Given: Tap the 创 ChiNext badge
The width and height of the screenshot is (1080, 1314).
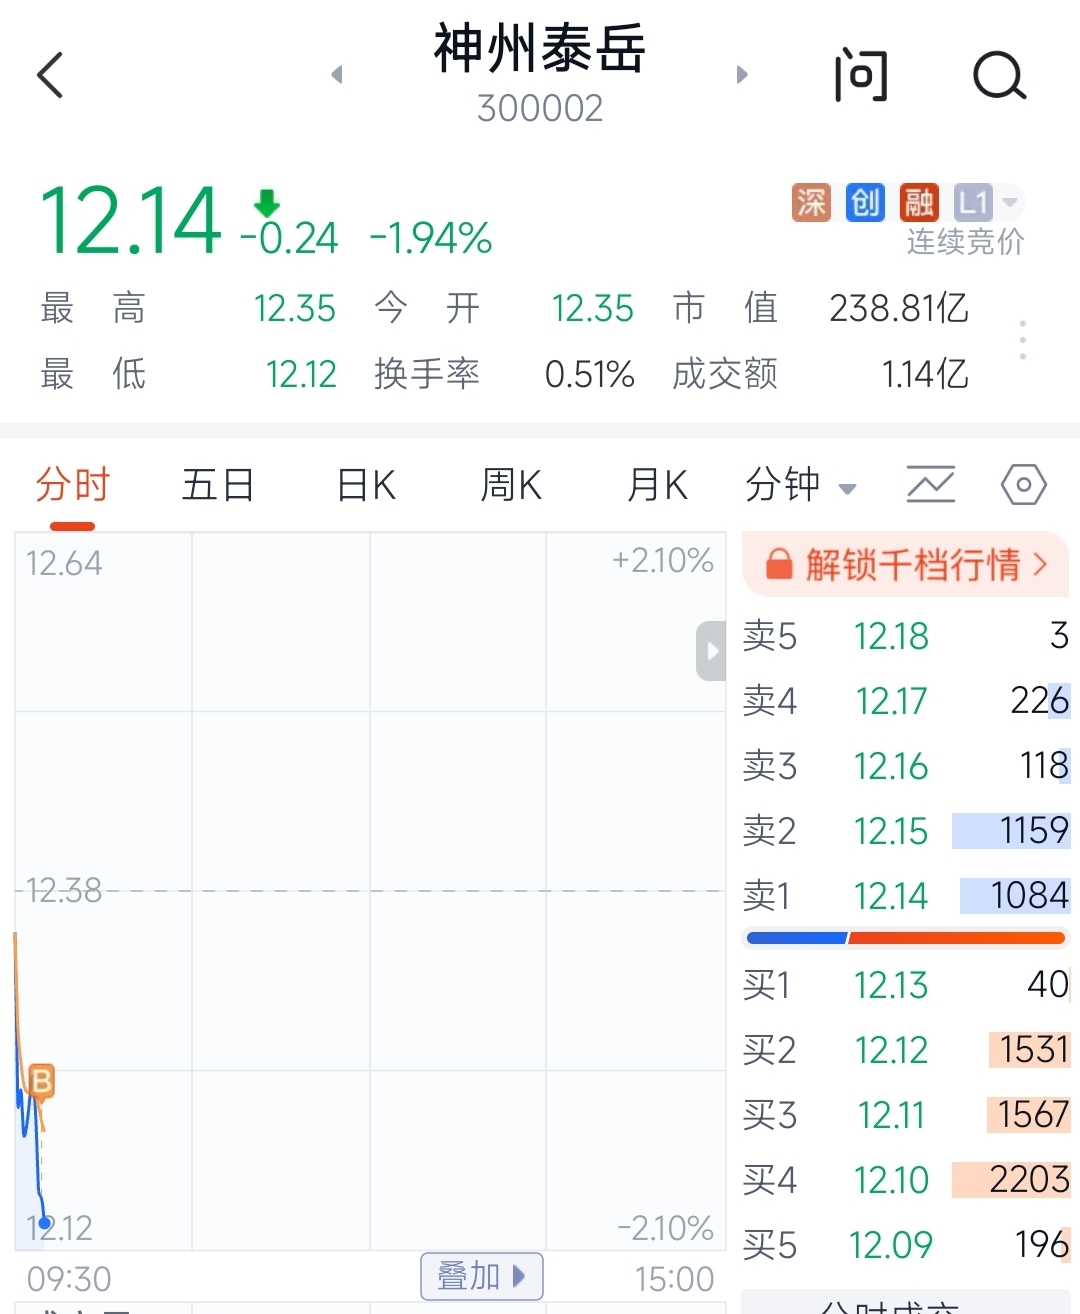Looking at the screenshot, I should (x=865, y=202).
